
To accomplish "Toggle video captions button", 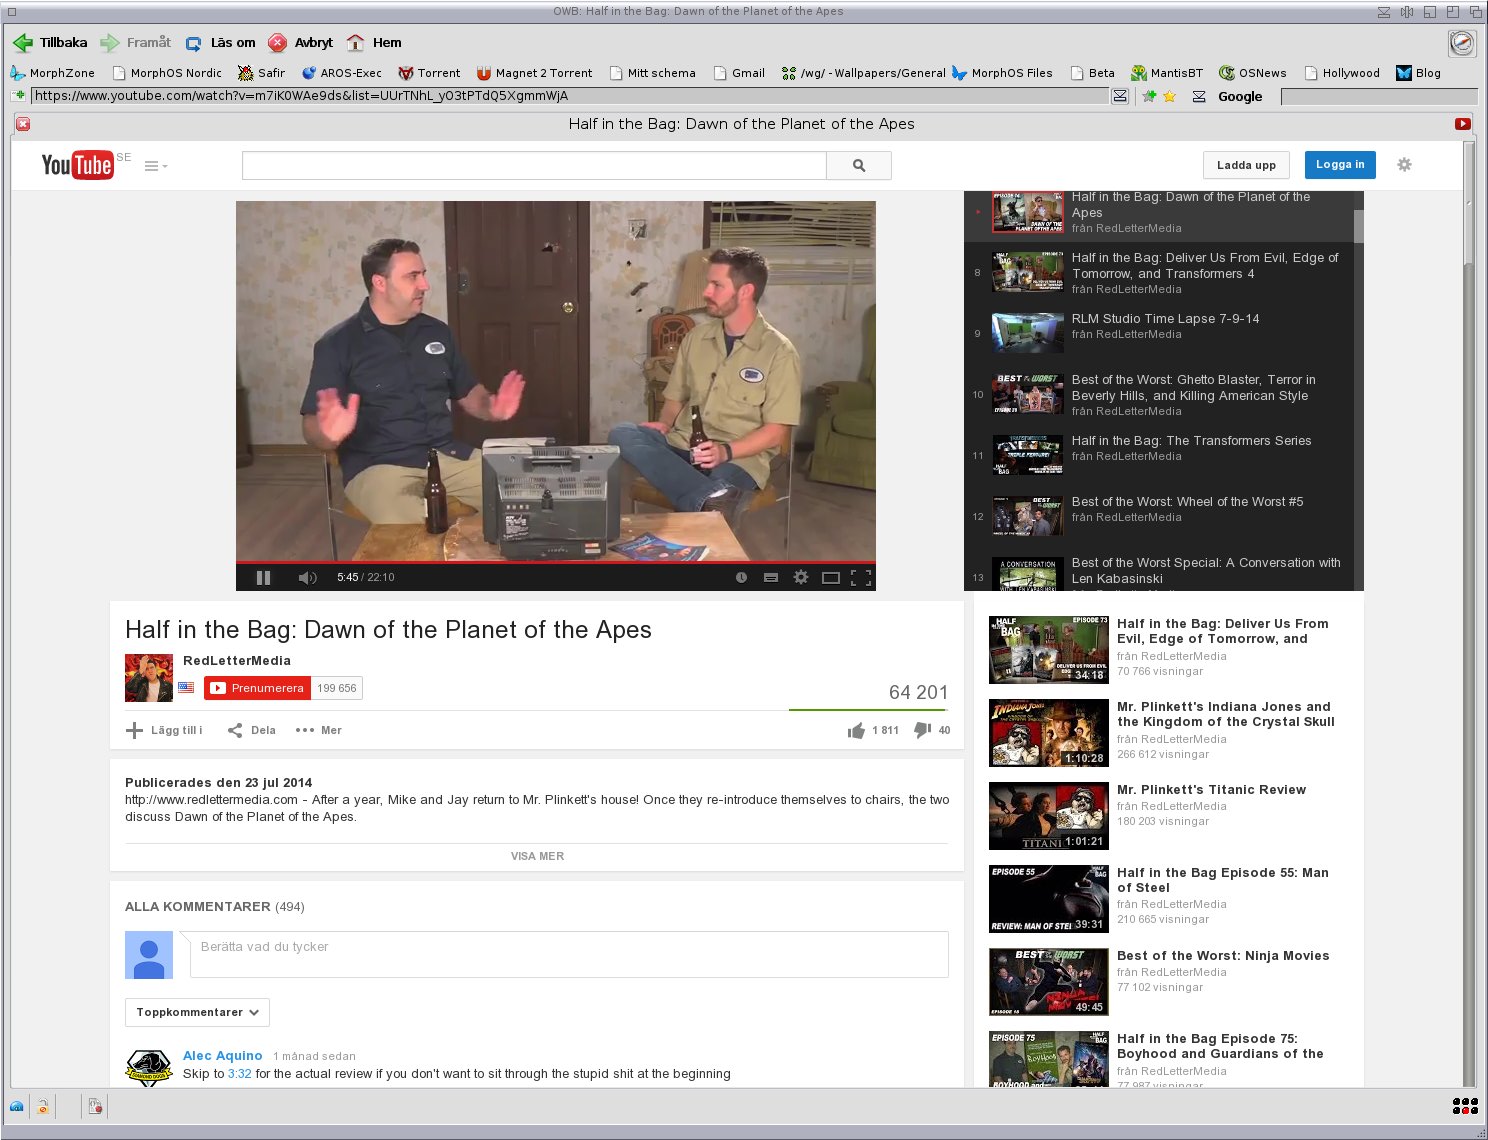I will [x=770, y=577].
